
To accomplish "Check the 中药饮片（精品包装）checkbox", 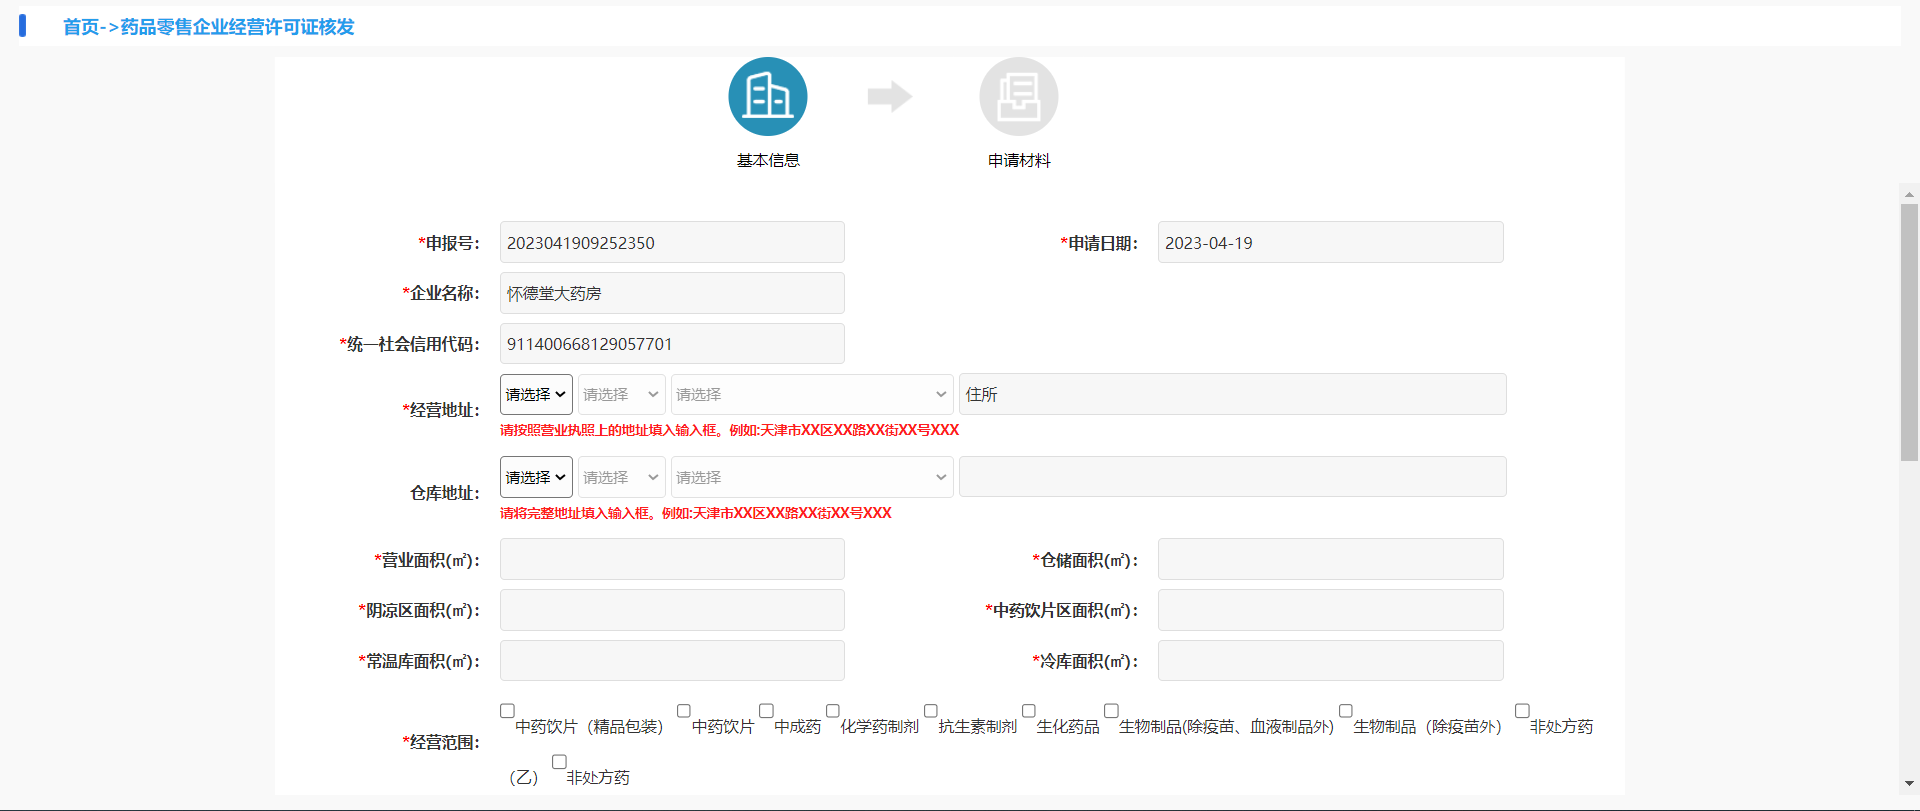I will pyautogui.click(x=507, y=711).
